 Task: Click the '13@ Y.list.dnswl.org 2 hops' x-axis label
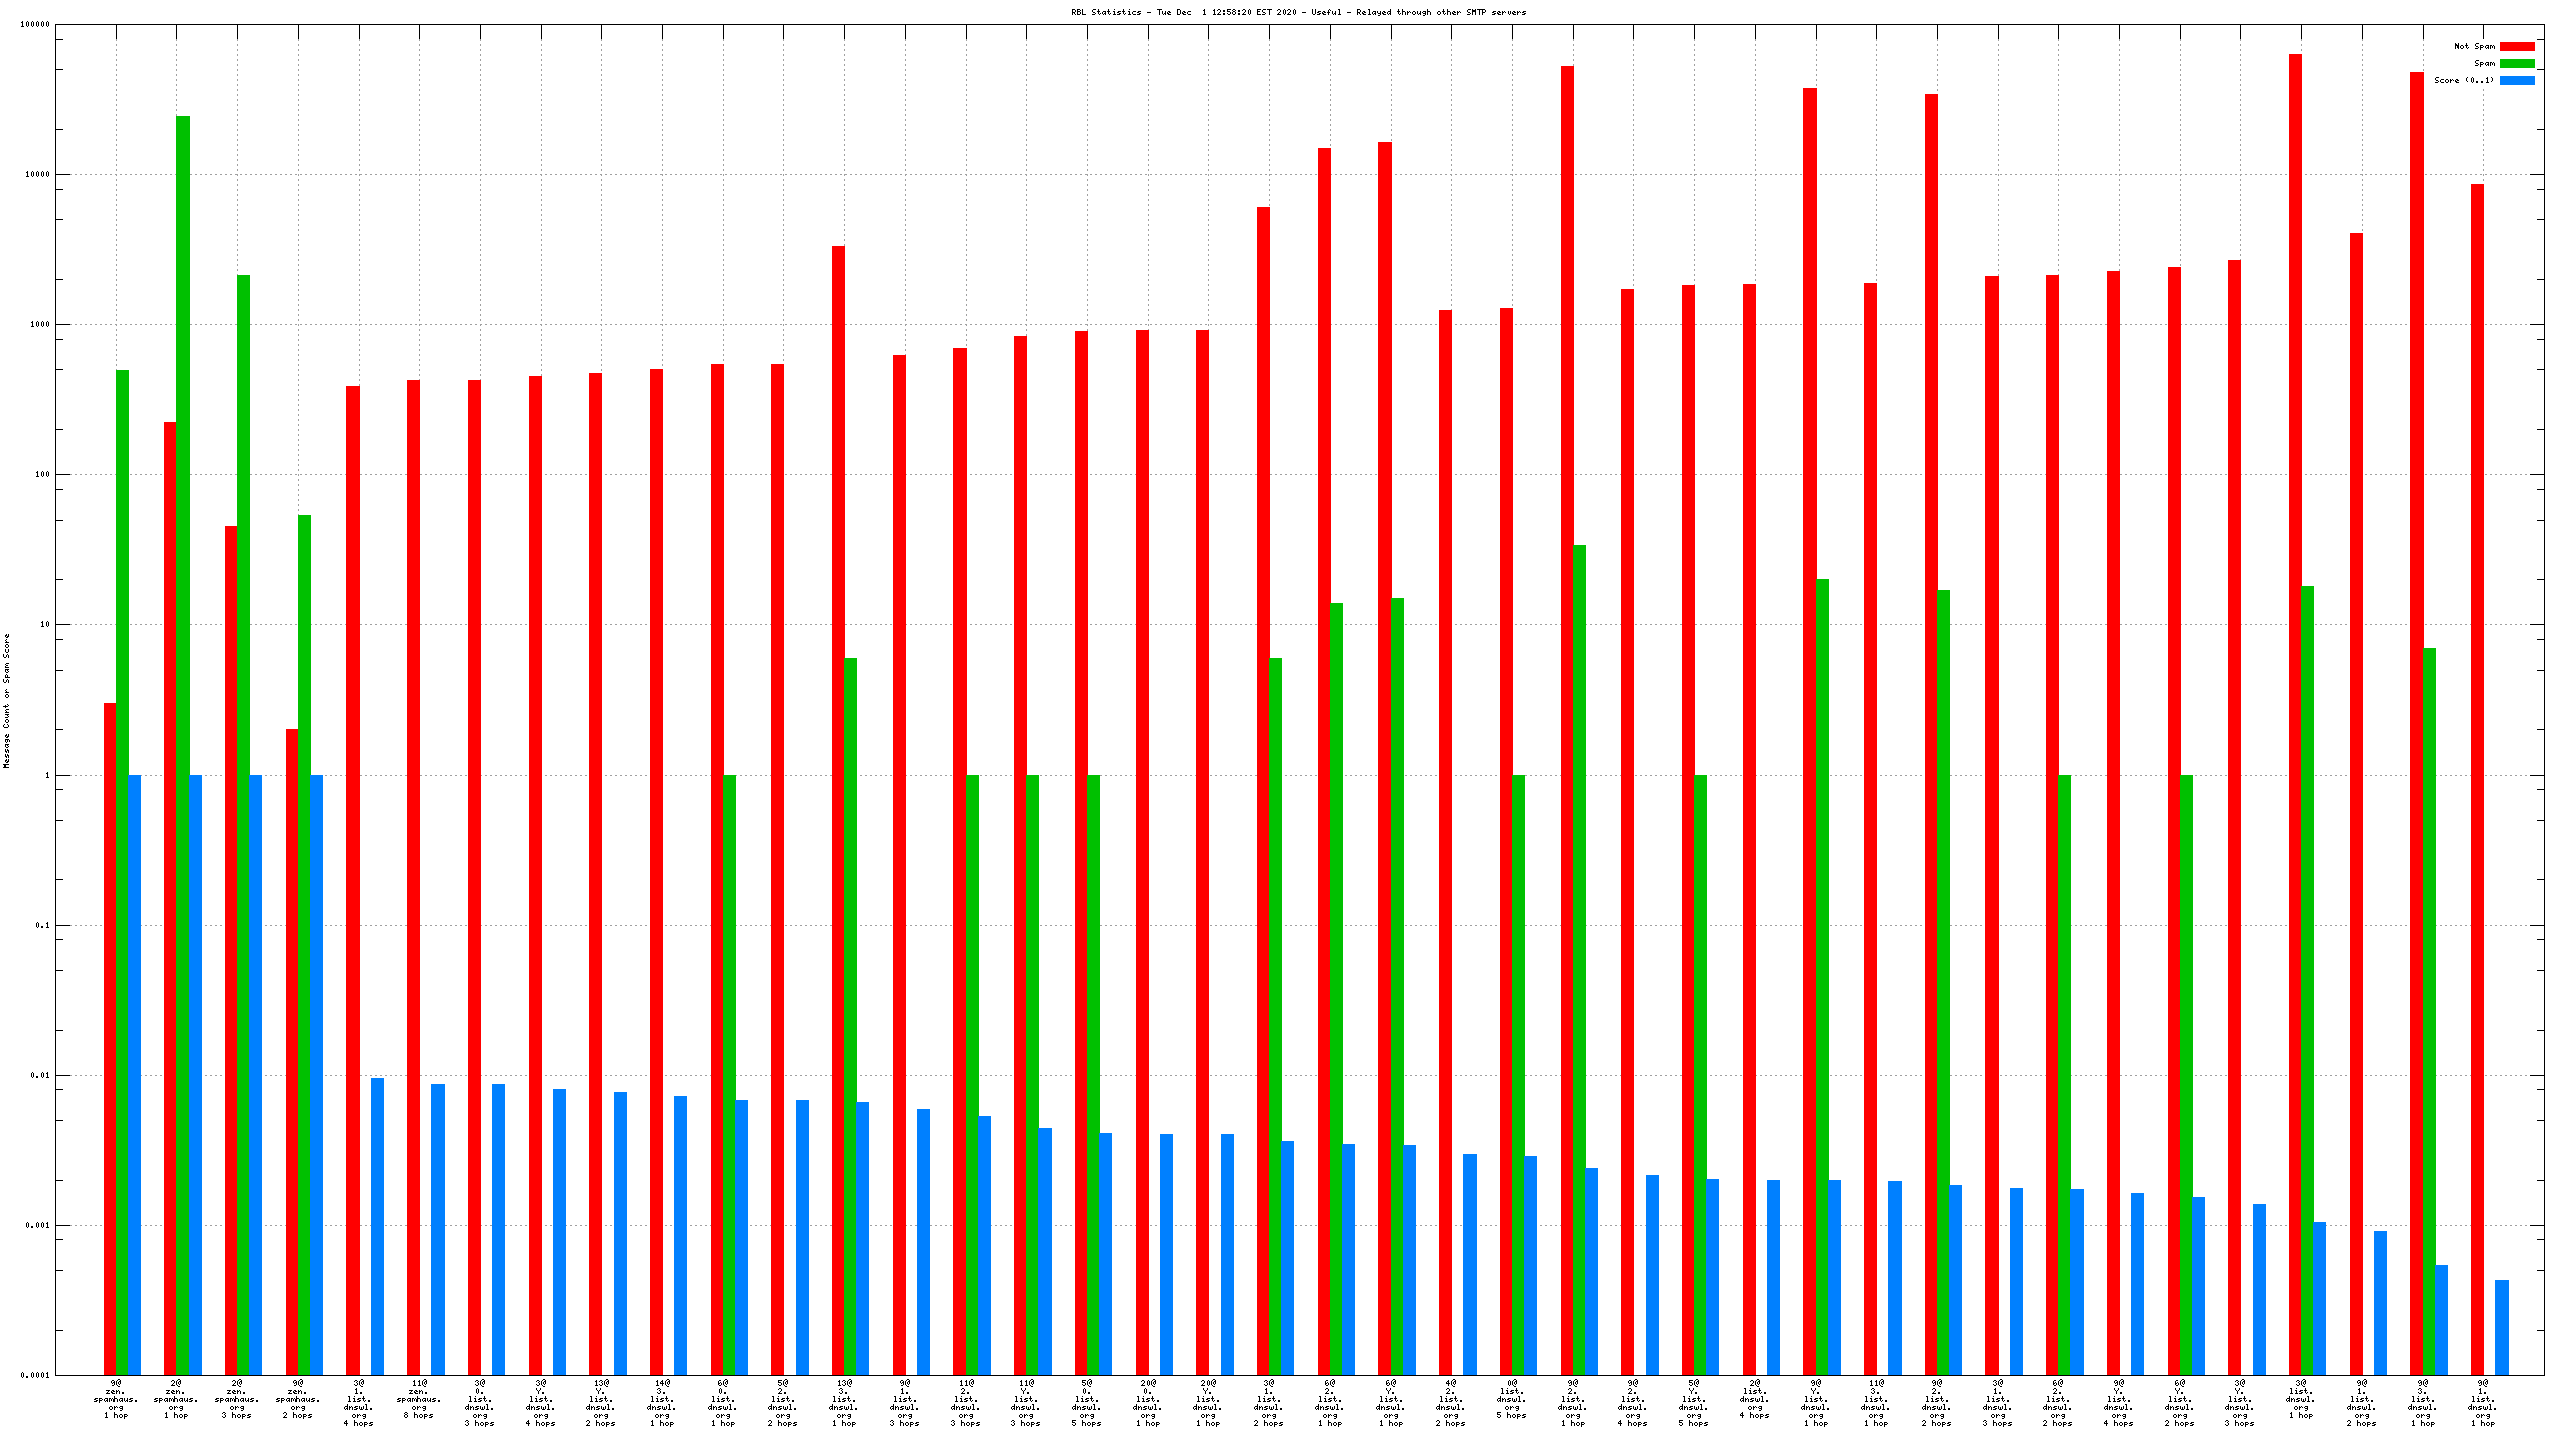601,1403
